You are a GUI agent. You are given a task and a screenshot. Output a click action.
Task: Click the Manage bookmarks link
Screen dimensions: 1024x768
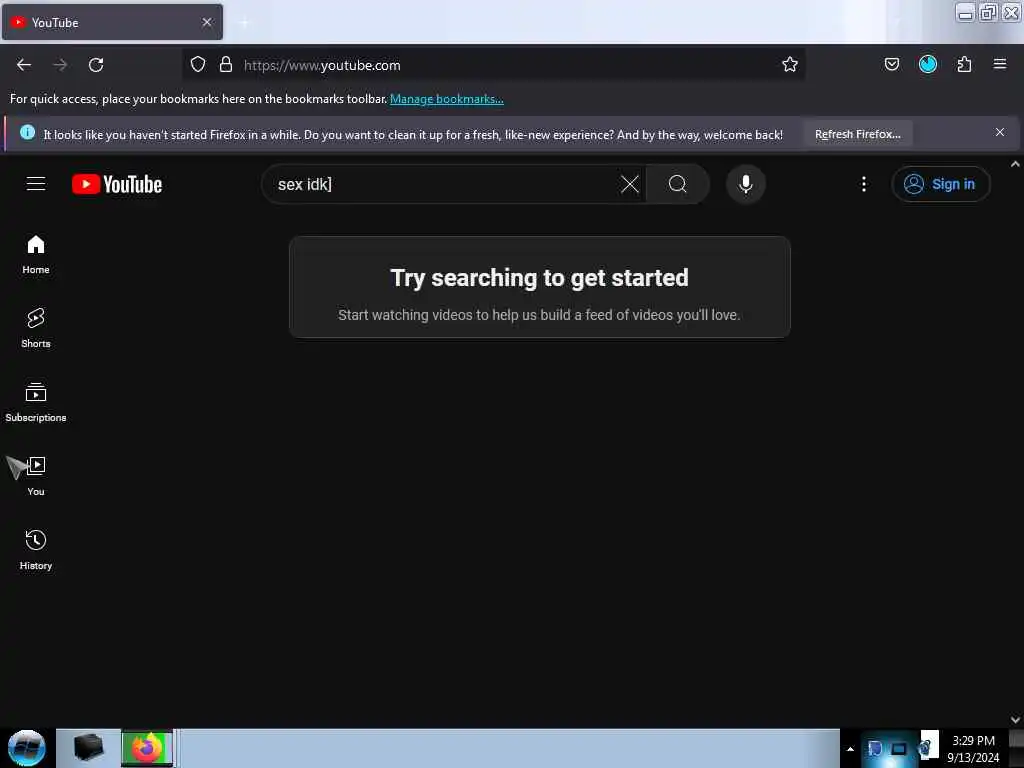[x=447, y=99]
